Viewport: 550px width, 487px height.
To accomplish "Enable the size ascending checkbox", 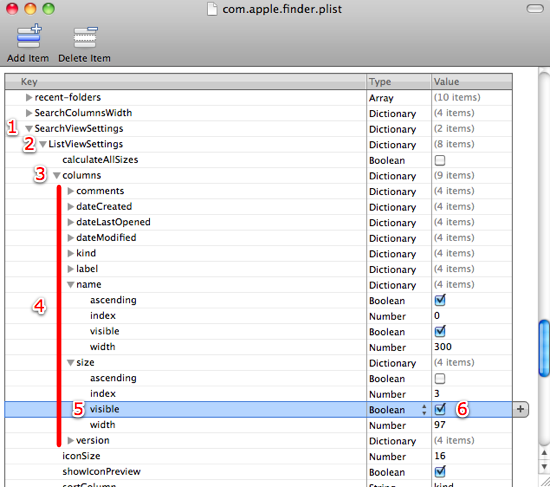I will [440, 379].
